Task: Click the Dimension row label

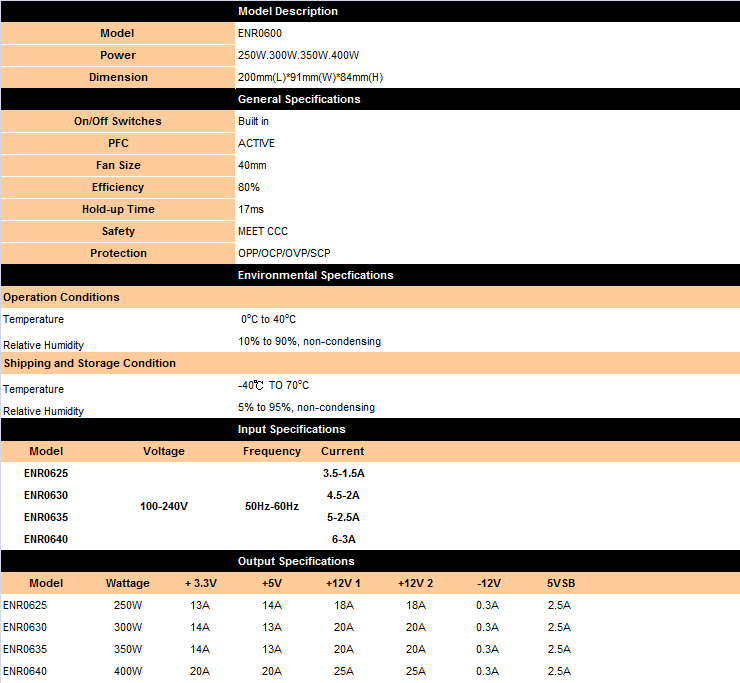Action: pyautogui.click(x=118, y=77)
